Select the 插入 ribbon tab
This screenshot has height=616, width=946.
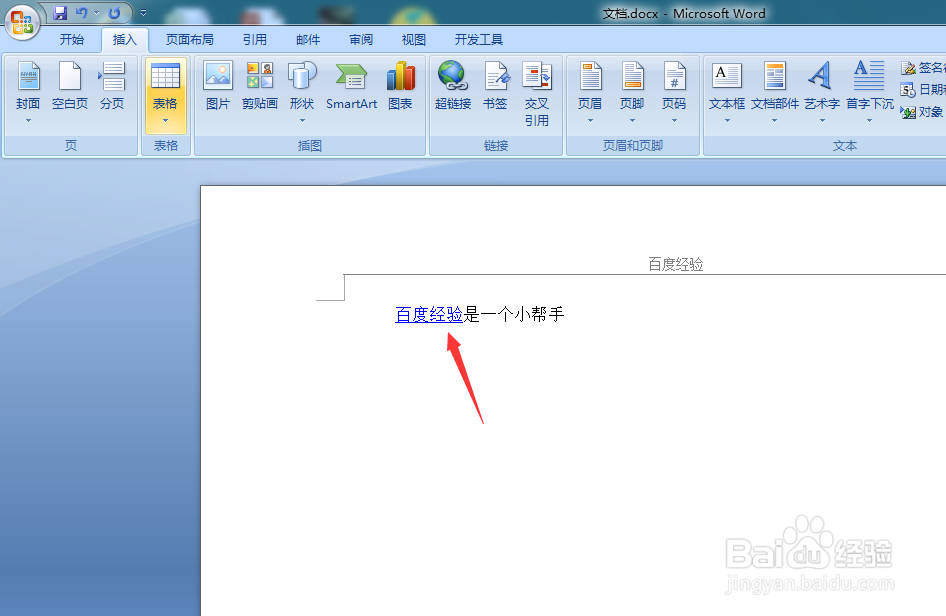pos(124,40)
